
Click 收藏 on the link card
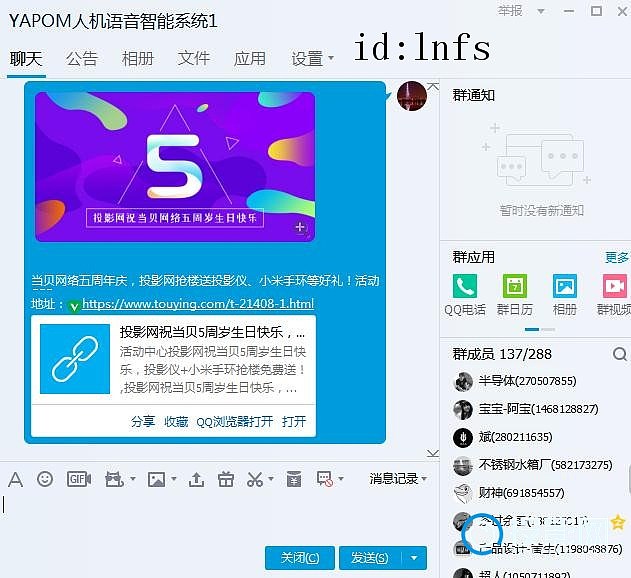[x=176, y=421]
